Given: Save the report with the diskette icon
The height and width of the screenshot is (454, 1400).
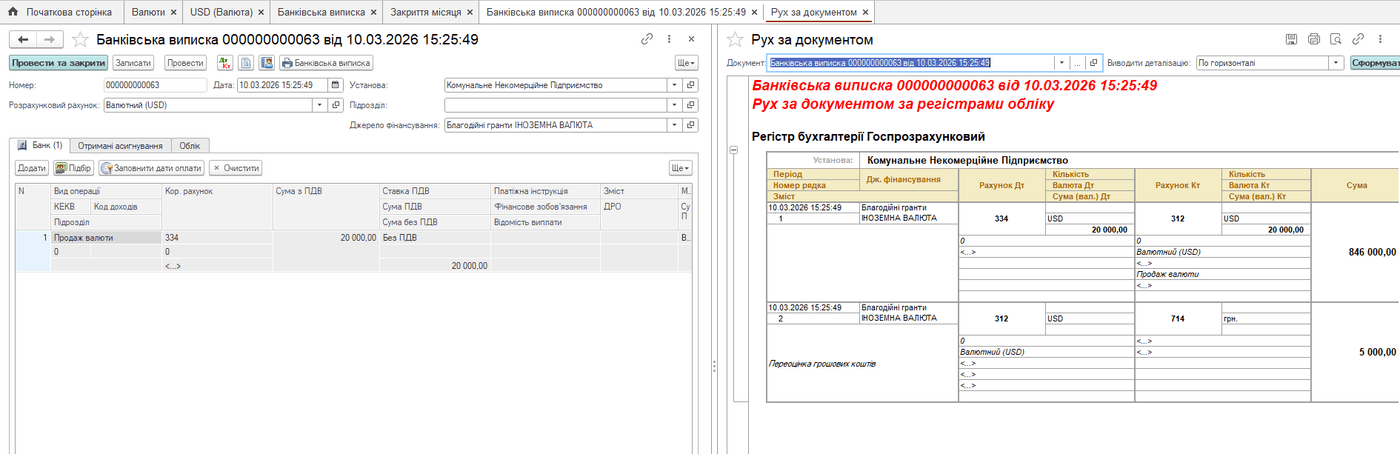Looking at the screenshot, I should coord(1291,39).
